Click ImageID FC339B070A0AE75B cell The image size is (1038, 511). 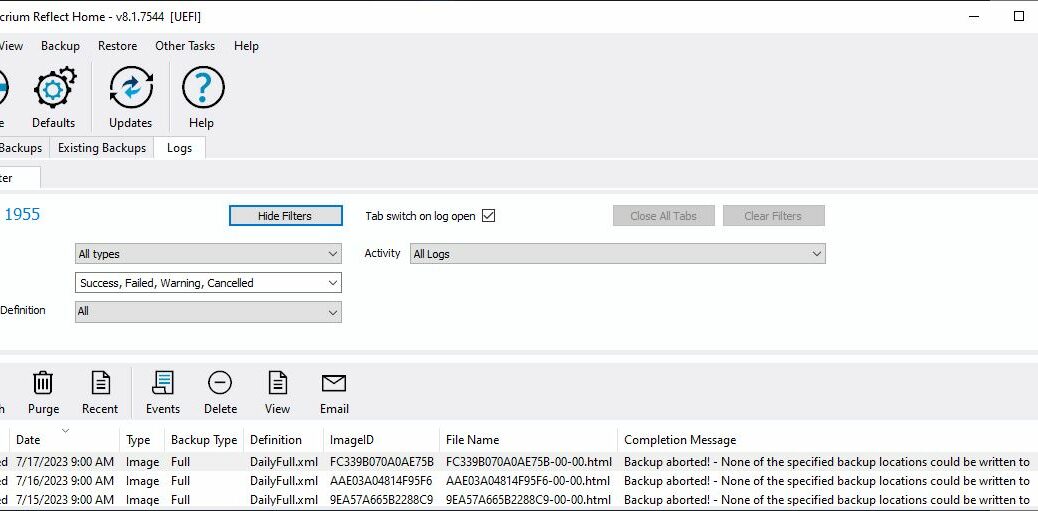click(382, 462)
